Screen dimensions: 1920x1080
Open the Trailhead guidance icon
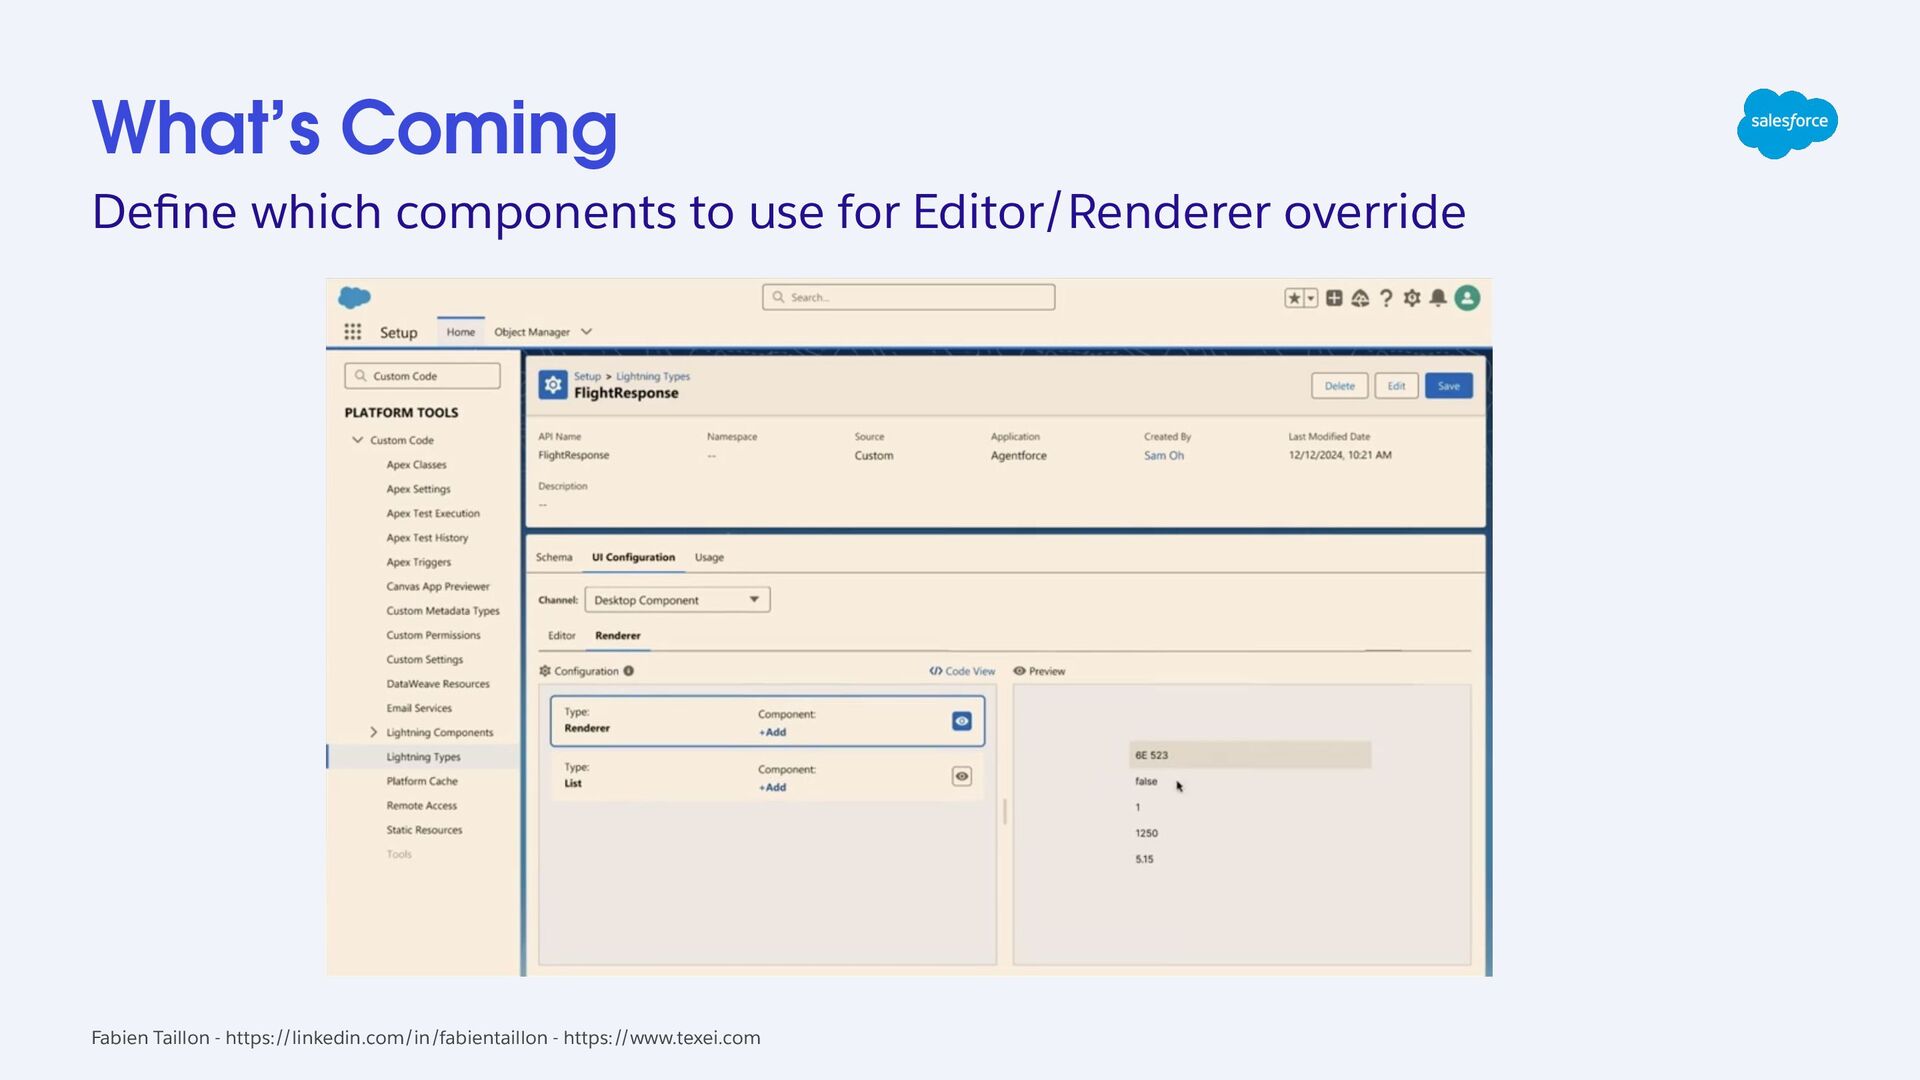tap(1360, 298)
